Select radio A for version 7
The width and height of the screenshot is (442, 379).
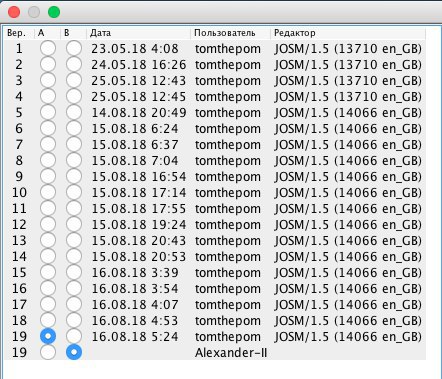[48, 144]
